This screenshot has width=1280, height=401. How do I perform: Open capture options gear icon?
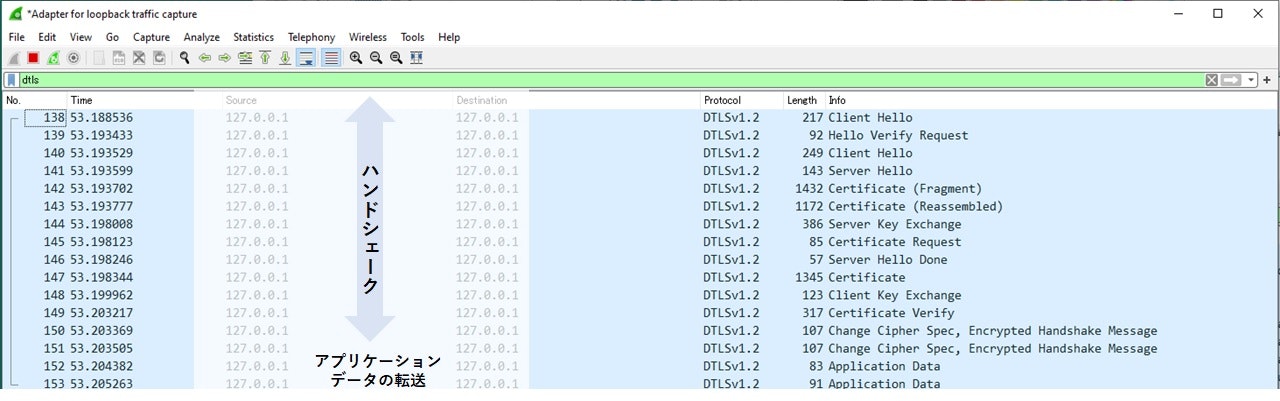(73, 58)
